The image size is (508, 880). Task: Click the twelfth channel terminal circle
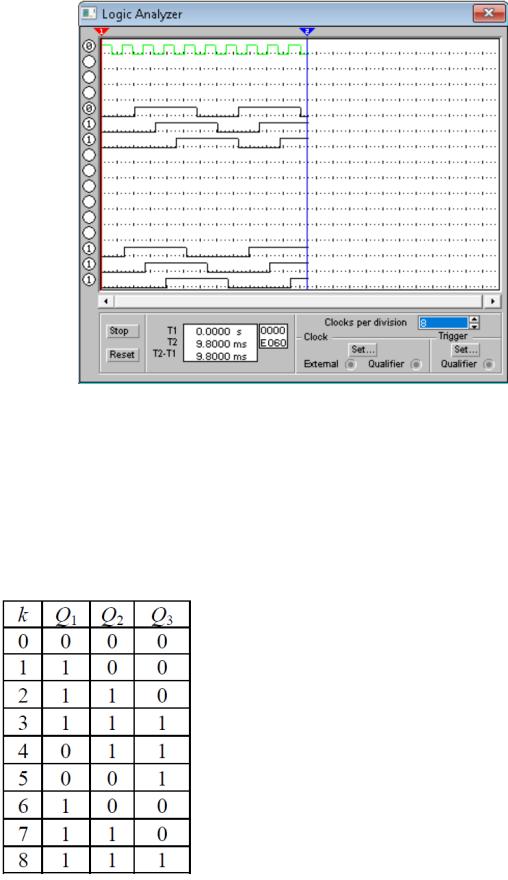[x=89, y=217]
